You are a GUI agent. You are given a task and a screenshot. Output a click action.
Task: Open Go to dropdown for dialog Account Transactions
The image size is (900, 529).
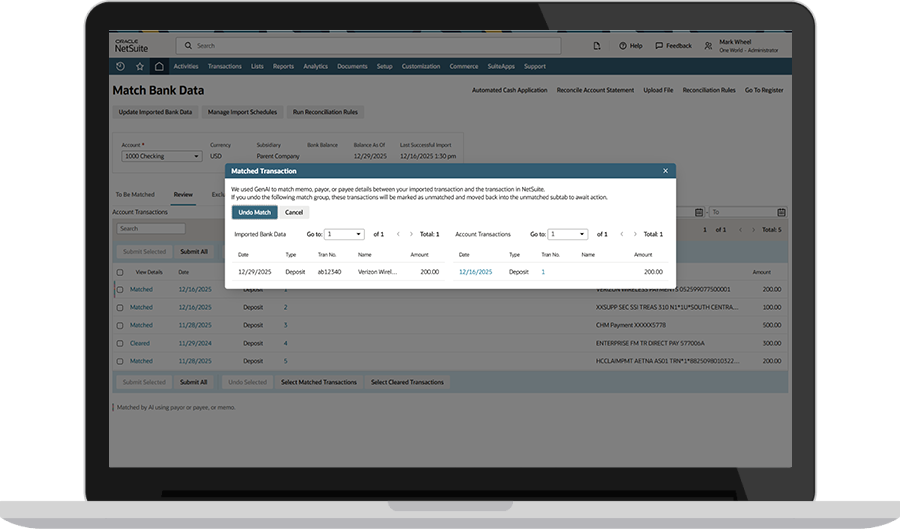click(567, 234)
